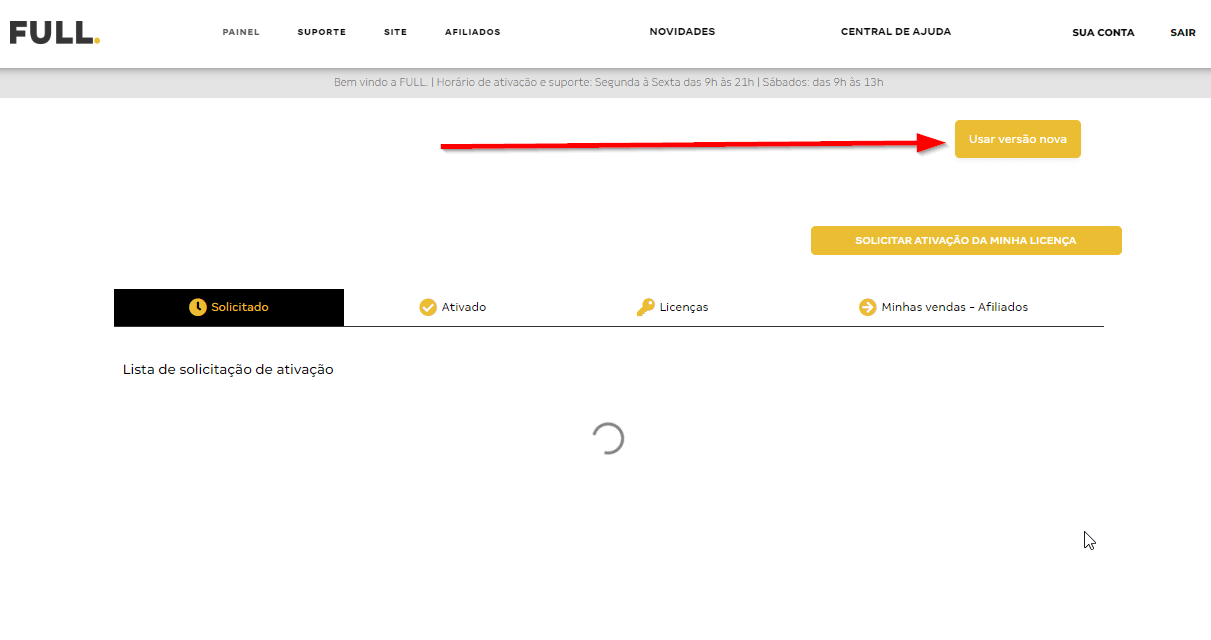
Task: Click the Lista de solicitação de ativação heading
Action: tap(228, 369)
